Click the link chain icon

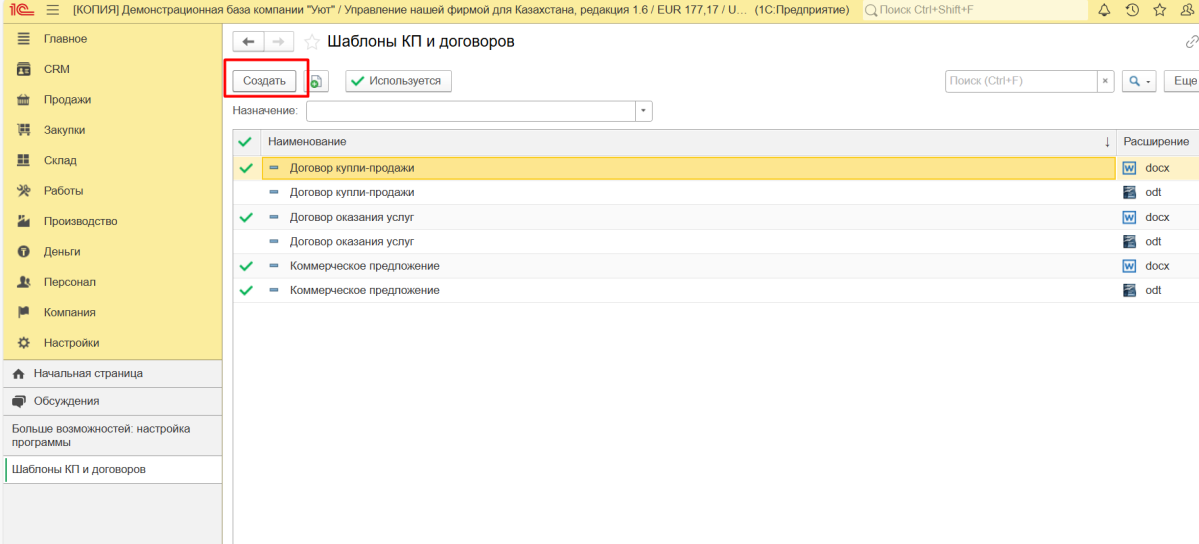pyautogui.click(x=1191, y=42)
